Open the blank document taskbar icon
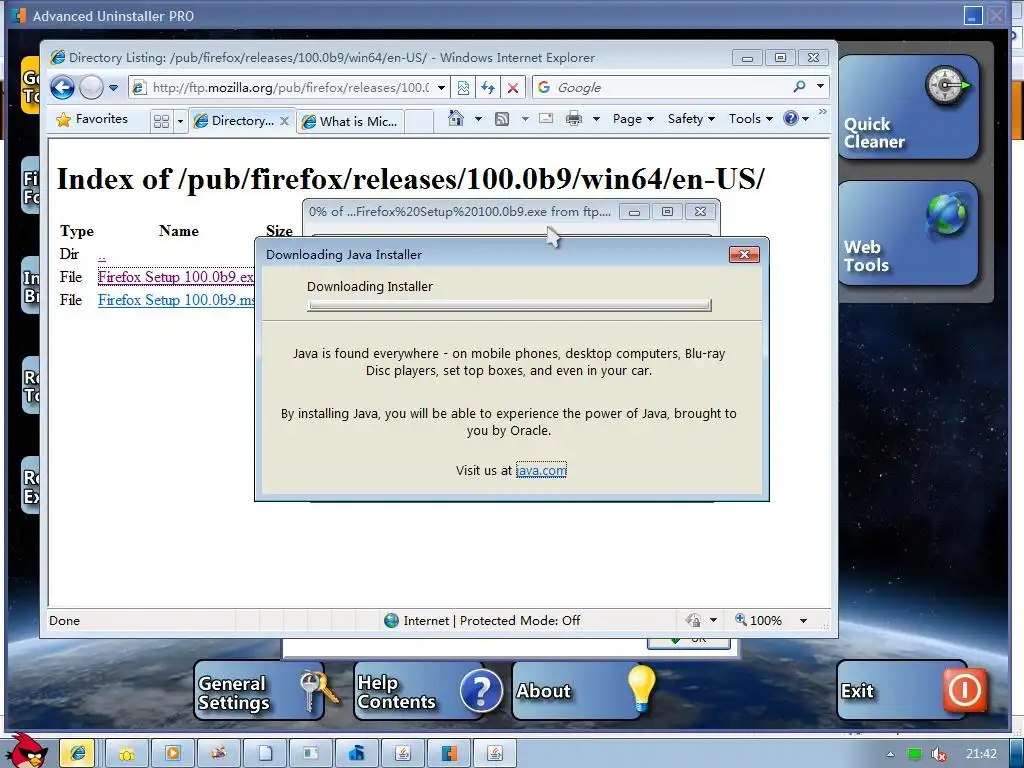The height and width of the screenshot is (768, 1024). [x=265, y=754]
